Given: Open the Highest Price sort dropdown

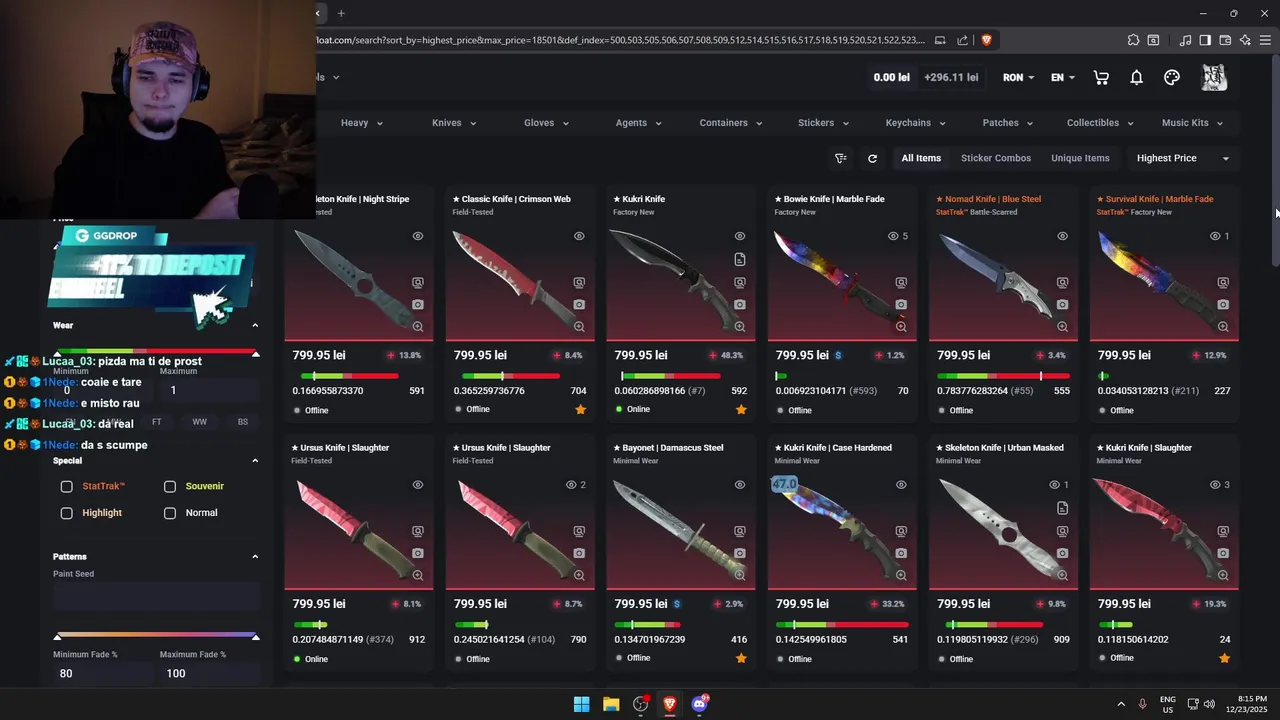Looking at the screenshot, I should (x=1182, y=158).
